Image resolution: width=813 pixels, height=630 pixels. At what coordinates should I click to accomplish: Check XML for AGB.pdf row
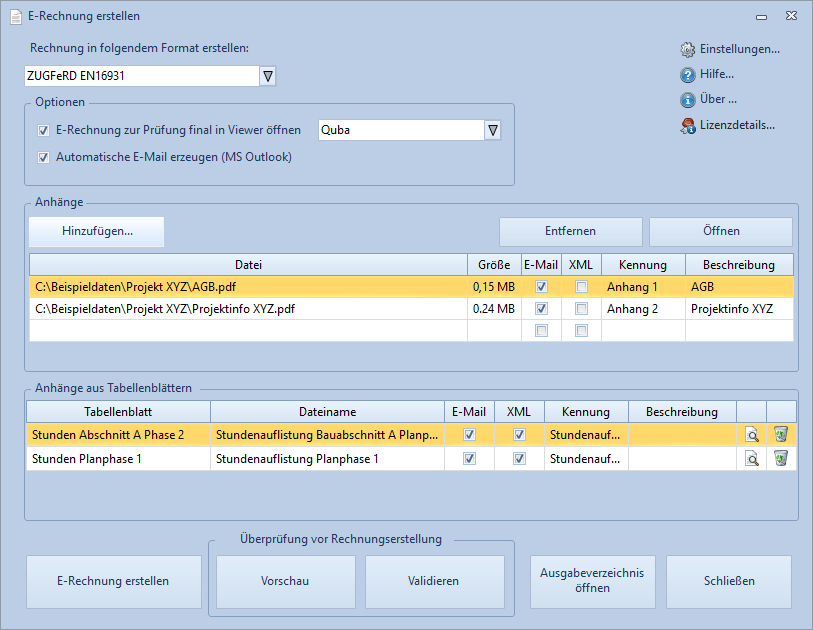[581, 286]
